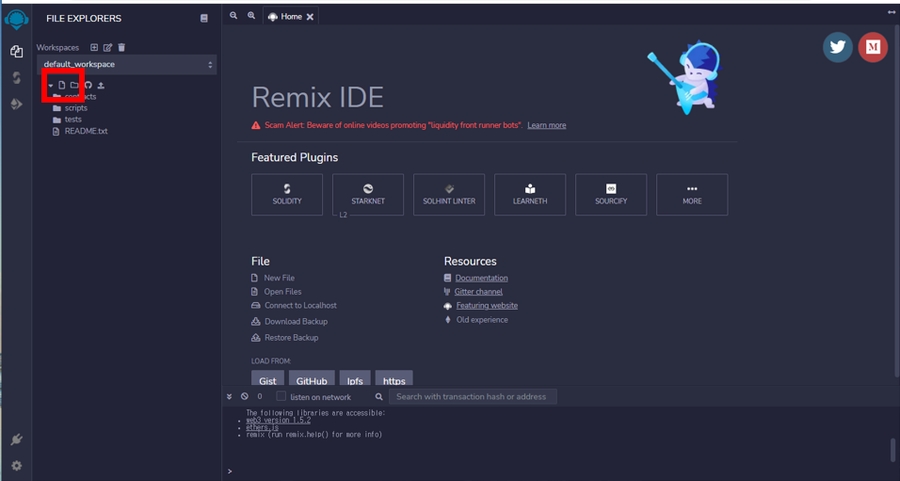Open the Plugin Manager plug icon
900x481 pixels.
[16, 440]
